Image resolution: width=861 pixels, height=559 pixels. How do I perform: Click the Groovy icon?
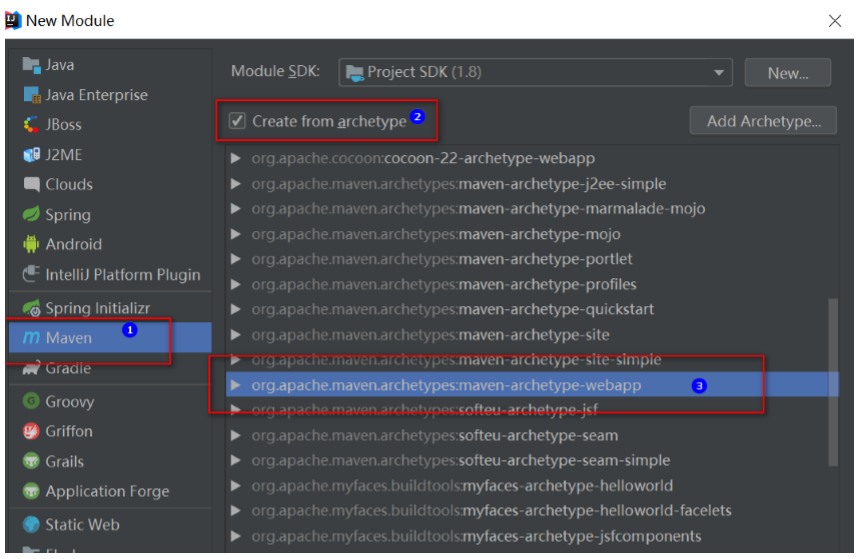click(31, 401)
